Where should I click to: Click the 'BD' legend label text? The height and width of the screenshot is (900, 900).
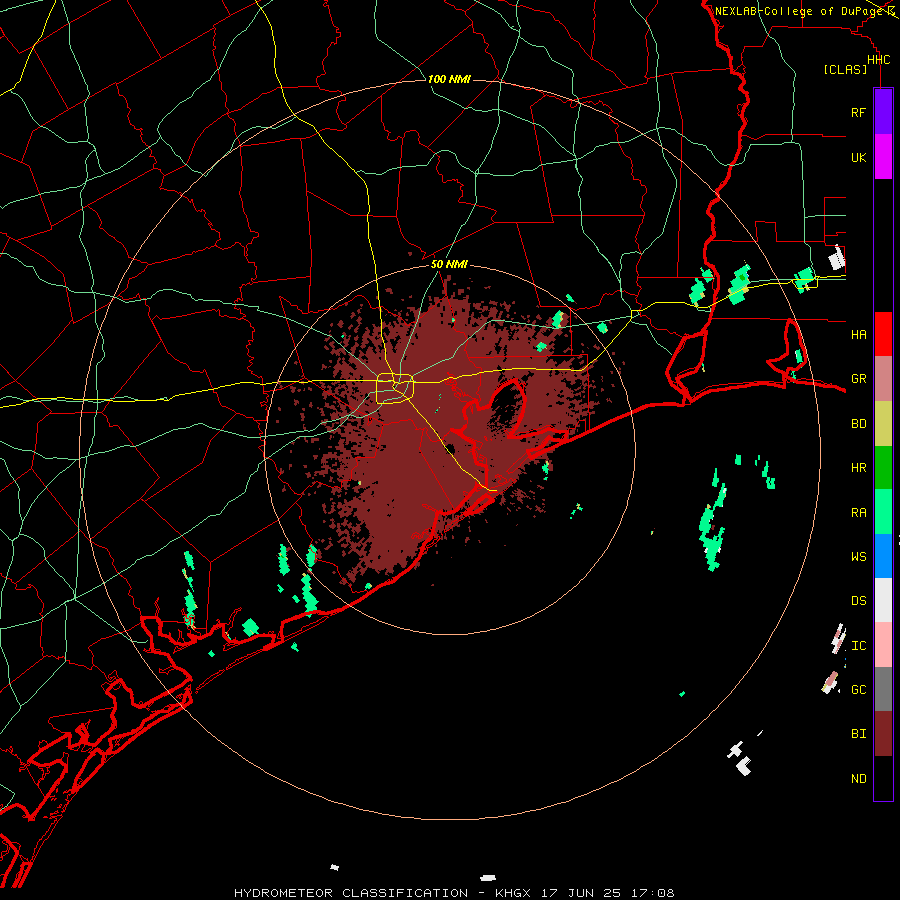859,424
